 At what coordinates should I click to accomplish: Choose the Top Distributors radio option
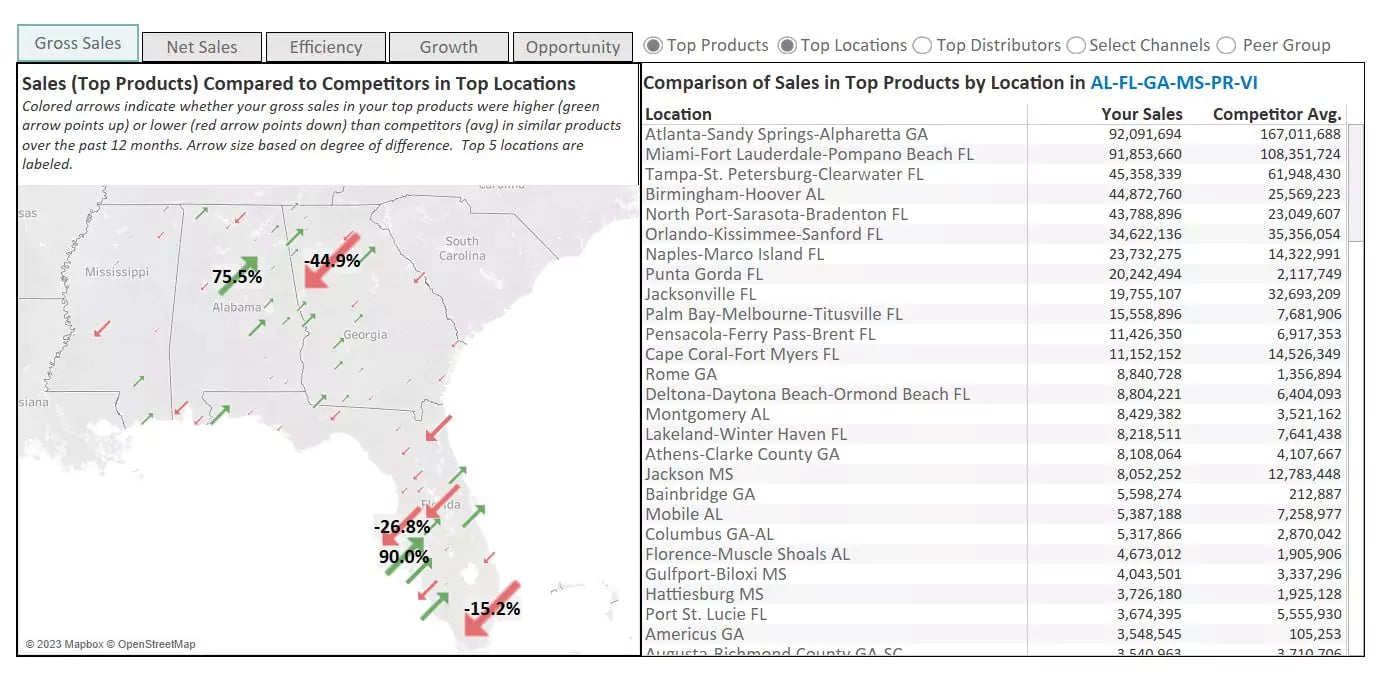coord(922,45)
